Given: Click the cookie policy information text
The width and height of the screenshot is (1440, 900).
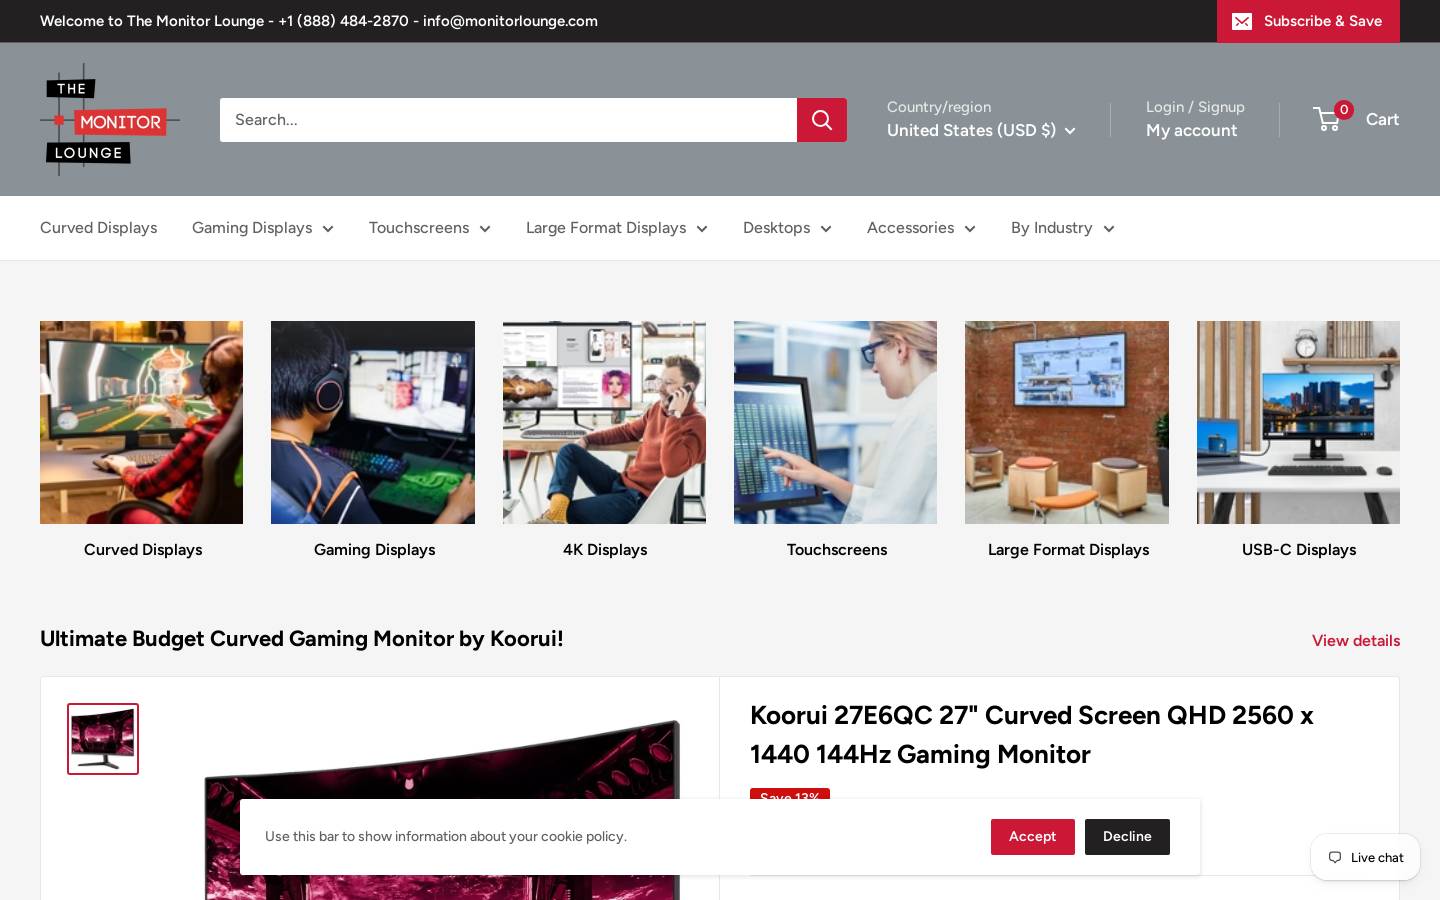Looking at the screenshot, I should pos(446,837).
